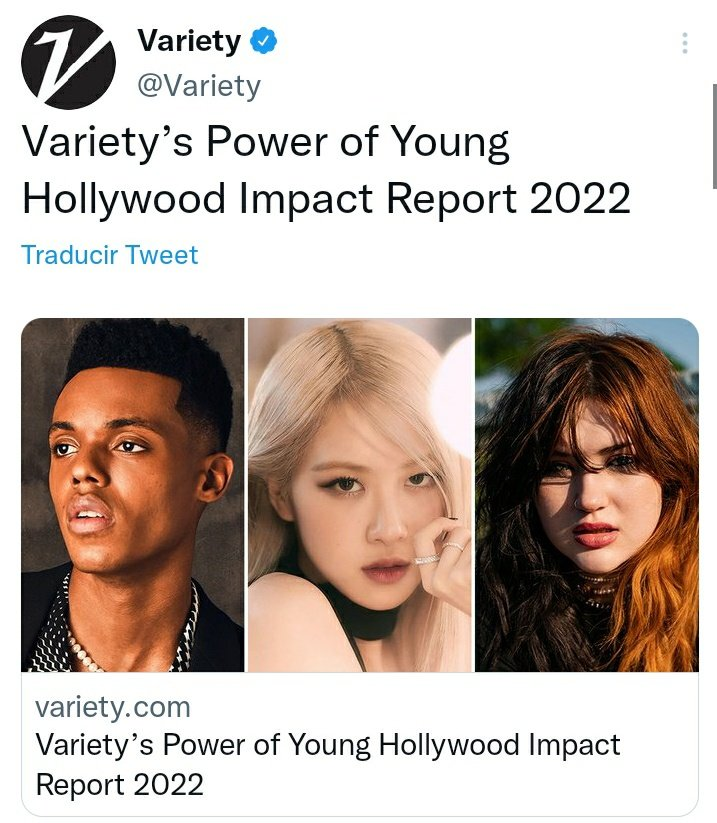Image resolution: width=717 pixels, height=823 pixels.
Task: Click the vertical scrollbar thumb at right edge
Action: click(x=714, y=136)
